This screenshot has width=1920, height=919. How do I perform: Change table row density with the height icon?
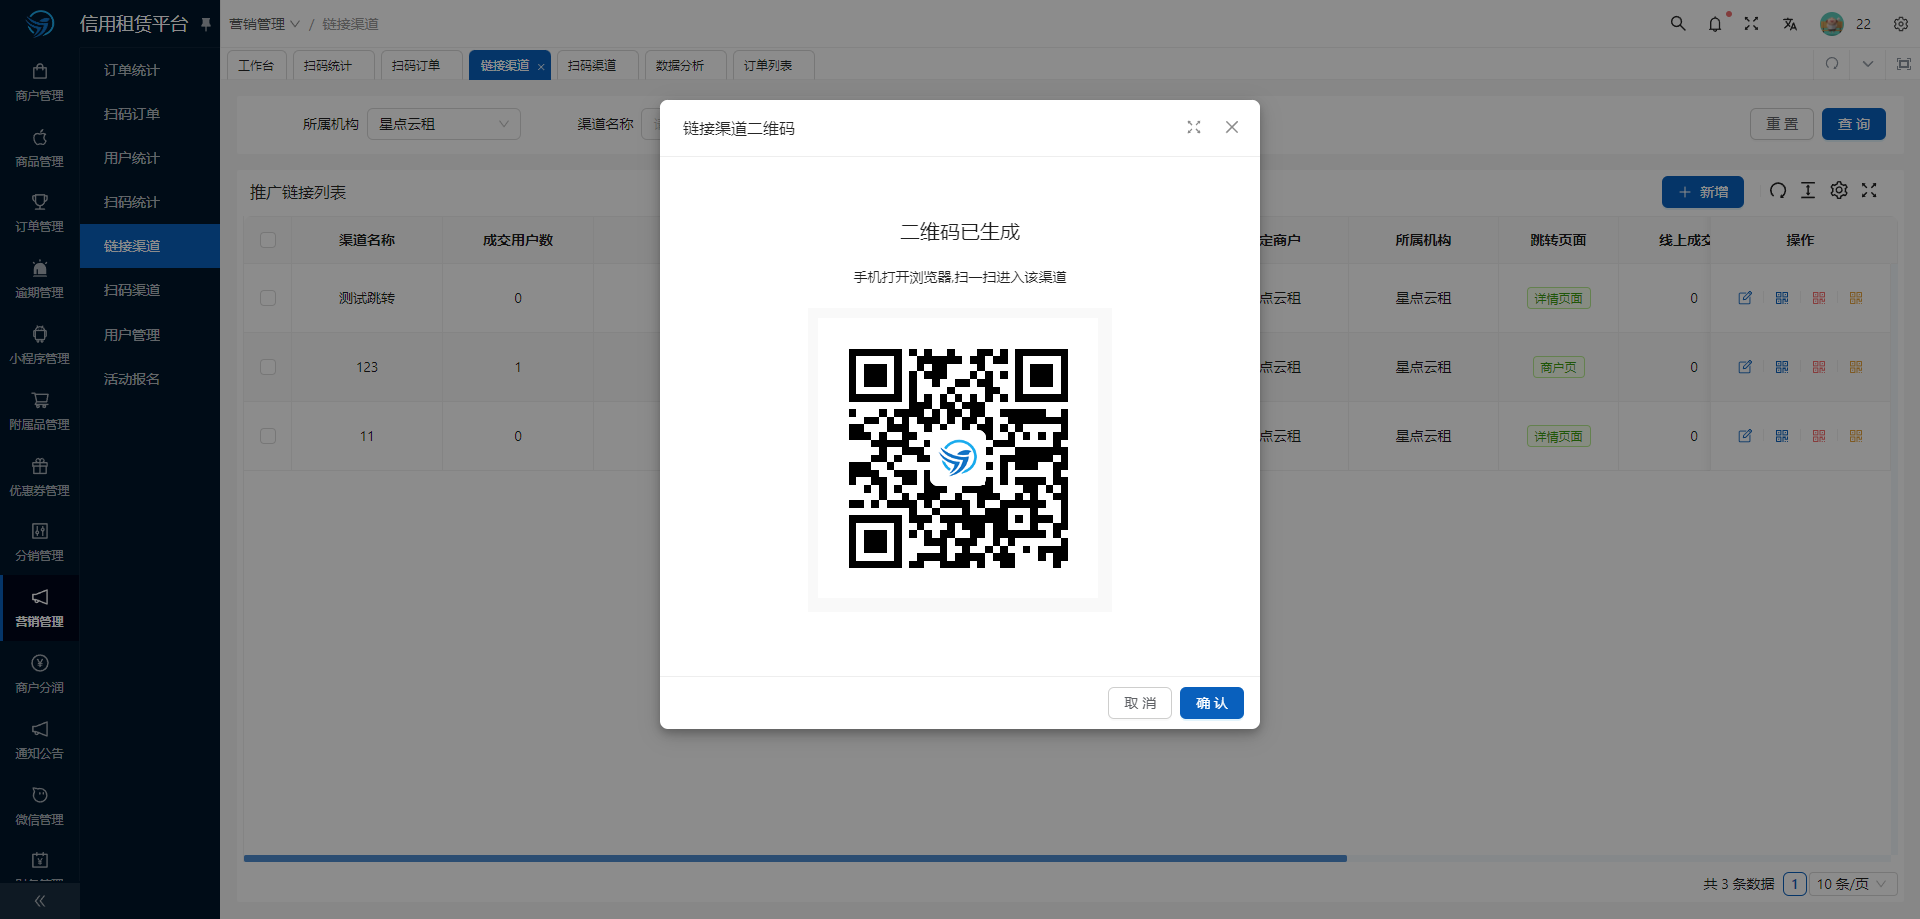1808,190
